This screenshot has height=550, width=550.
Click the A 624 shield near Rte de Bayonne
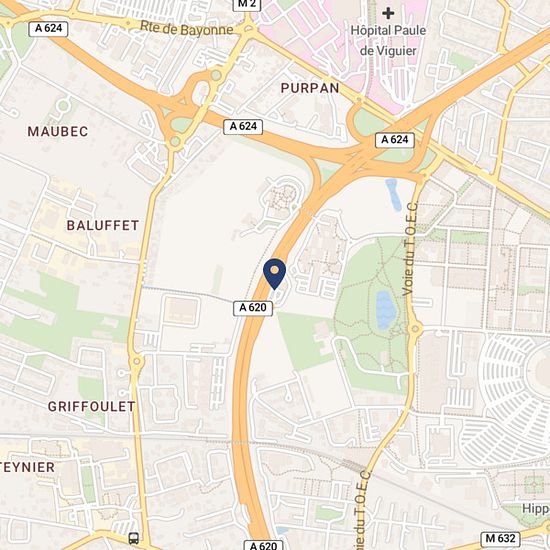pos(48,28)
